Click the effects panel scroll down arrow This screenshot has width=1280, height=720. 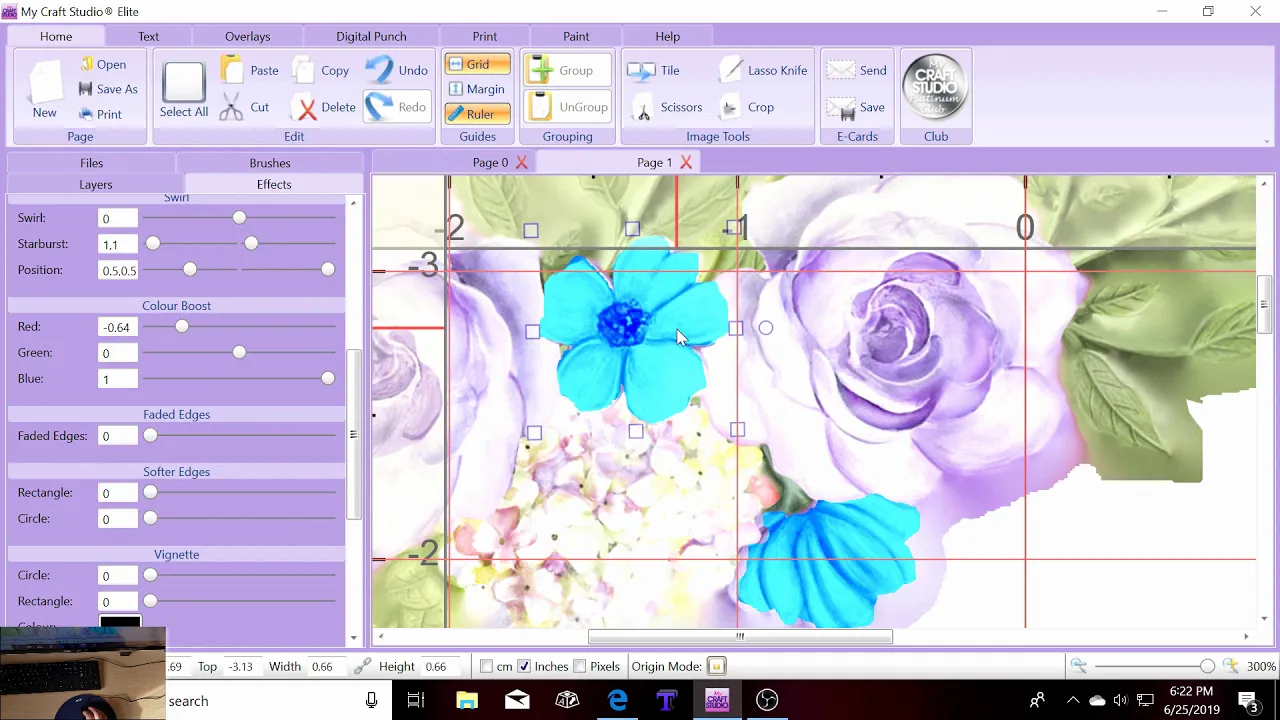coord(354,638)
